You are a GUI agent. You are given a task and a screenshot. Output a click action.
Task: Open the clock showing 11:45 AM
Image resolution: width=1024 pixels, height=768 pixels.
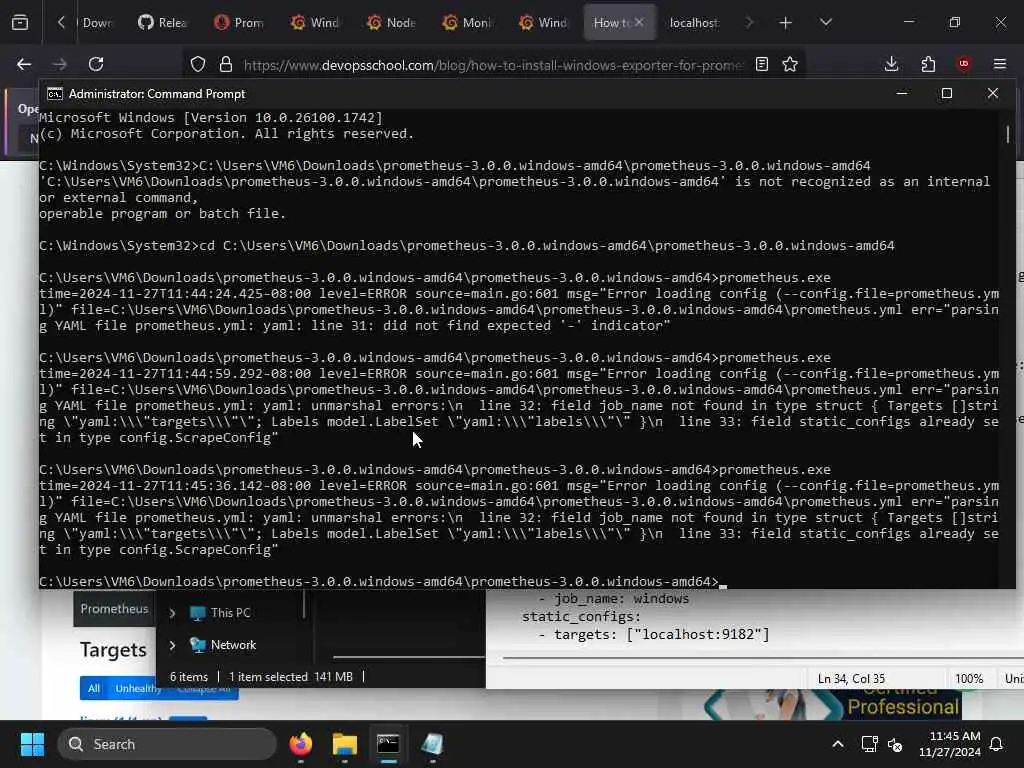(950, 744)
